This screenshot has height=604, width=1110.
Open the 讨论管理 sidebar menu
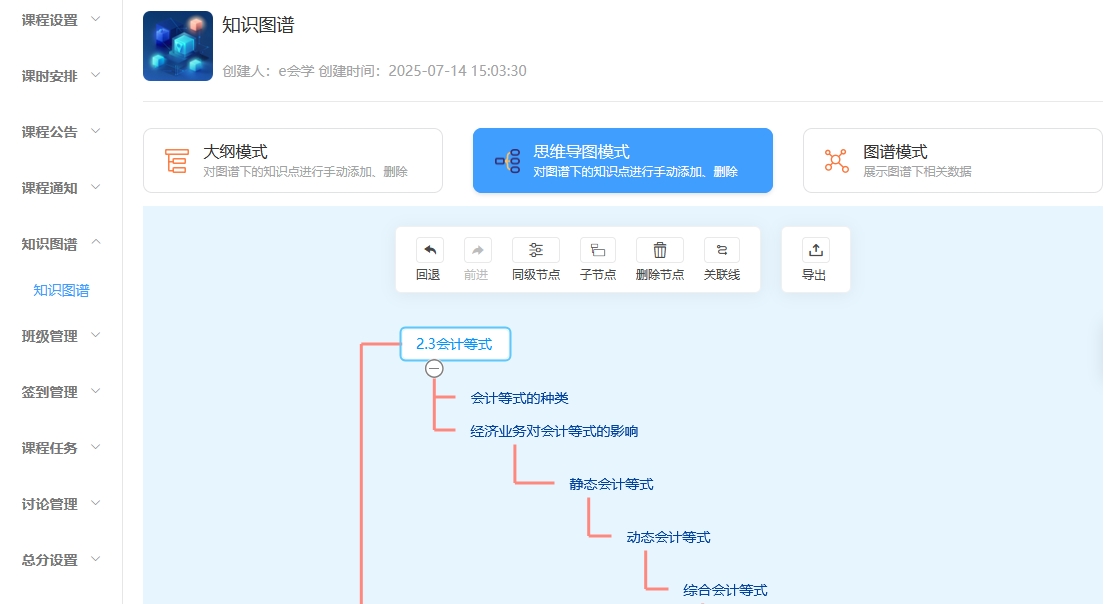pyautogui.click(x=61, y=504)
